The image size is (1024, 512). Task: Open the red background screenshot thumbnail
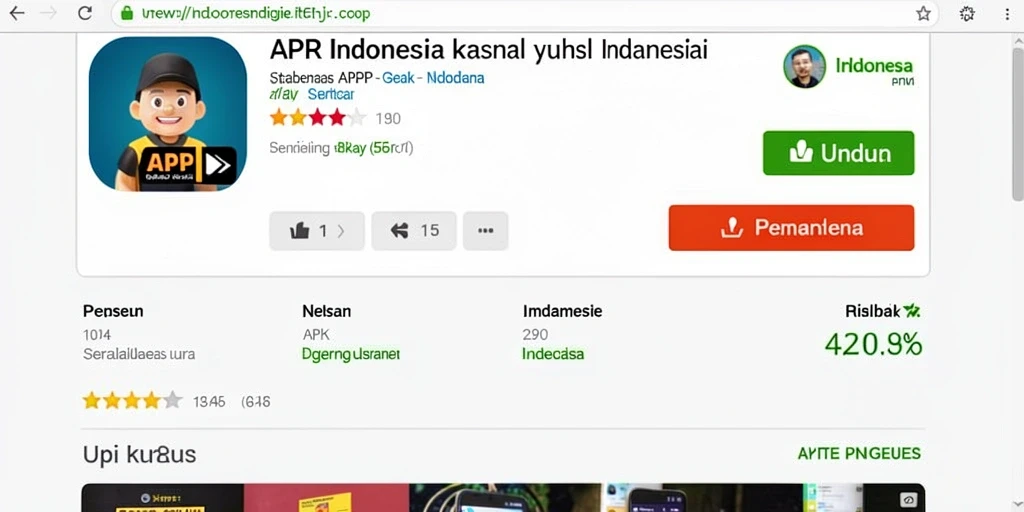click(327, 498)
